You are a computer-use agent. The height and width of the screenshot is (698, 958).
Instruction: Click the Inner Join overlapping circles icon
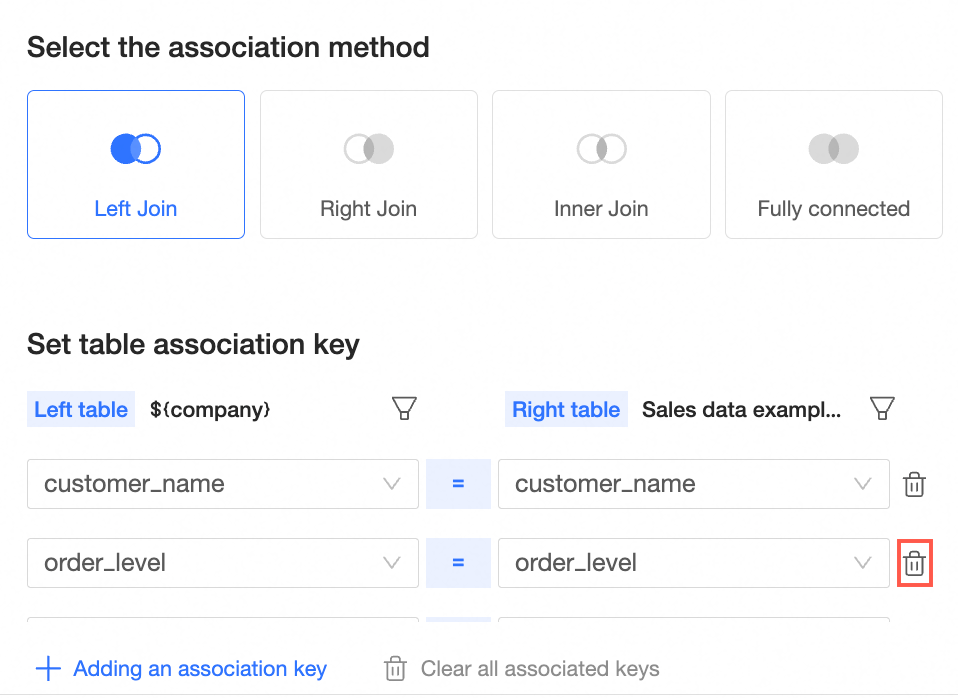pyautogui.click(x=601, y=149)
